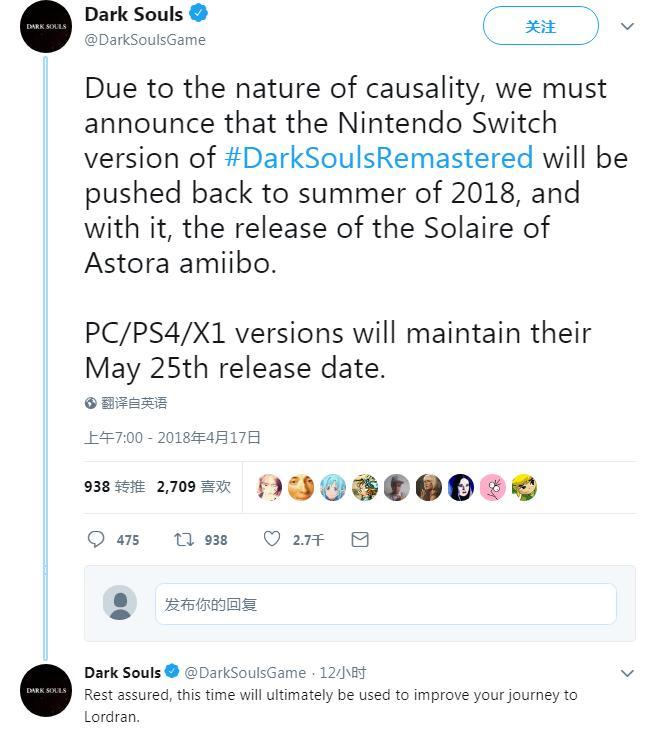
Task: Expand the chevron menu next to 关注
Action: pos(628,27)
